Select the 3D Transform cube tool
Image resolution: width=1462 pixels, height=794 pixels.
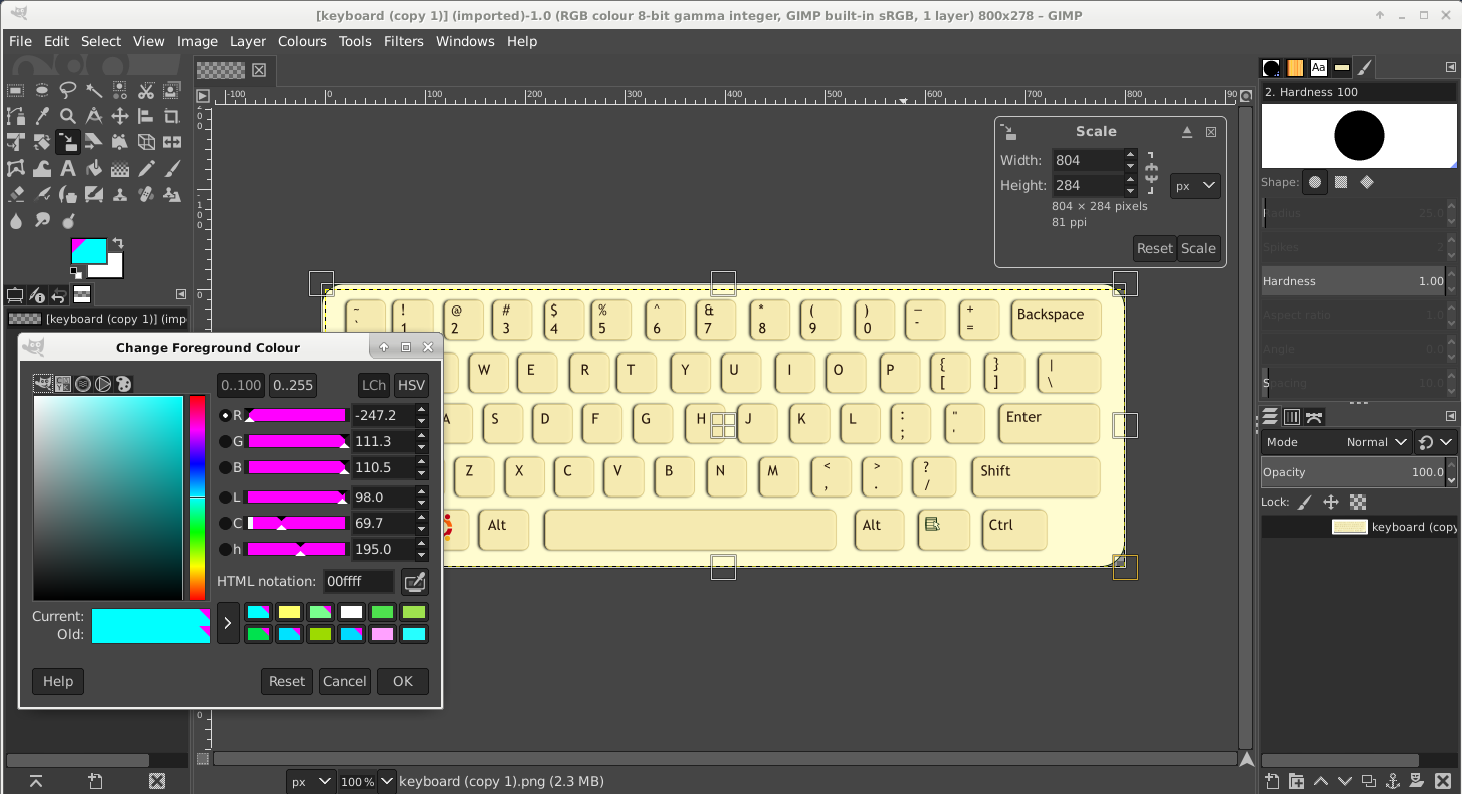tap(145, 143)
